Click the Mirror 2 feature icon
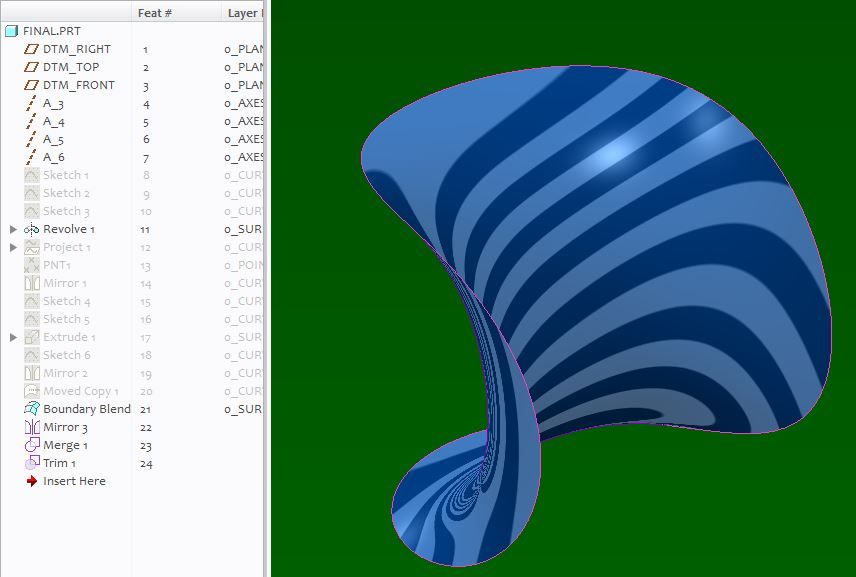 pyautogui.click(x=32, y=373)
